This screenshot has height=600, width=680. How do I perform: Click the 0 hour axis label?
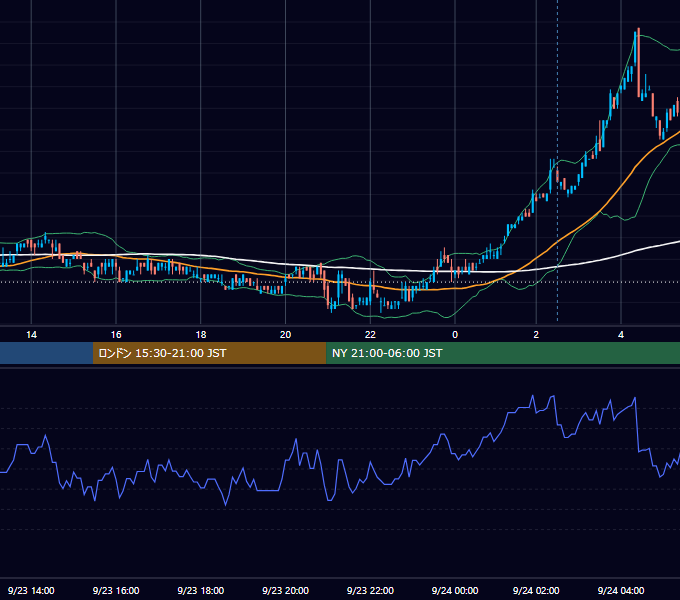455,335
